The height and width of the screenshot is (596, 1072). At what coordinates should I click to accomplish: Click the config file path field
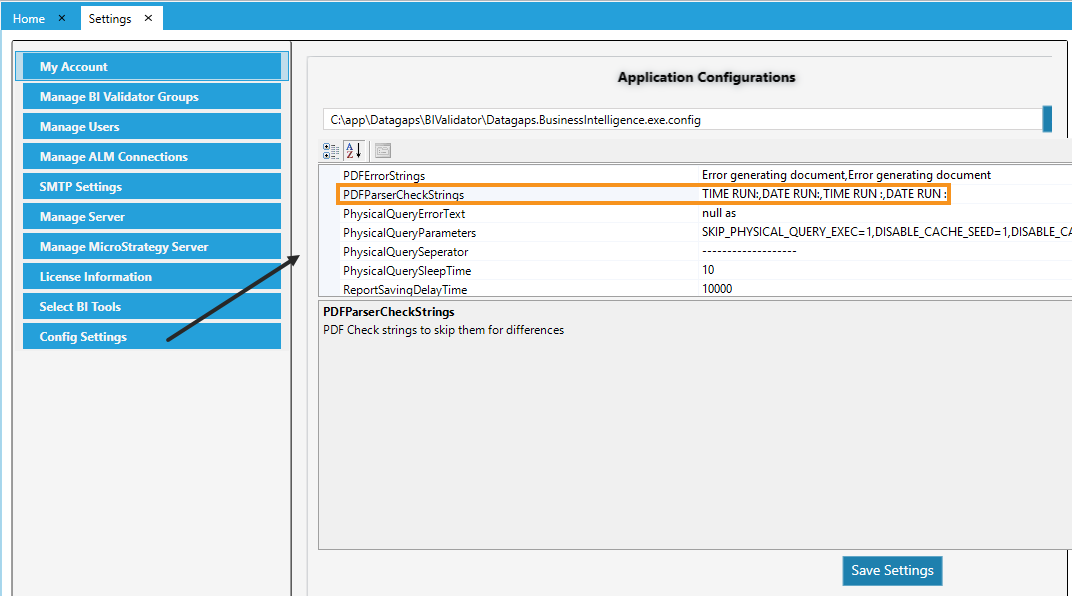682,120
